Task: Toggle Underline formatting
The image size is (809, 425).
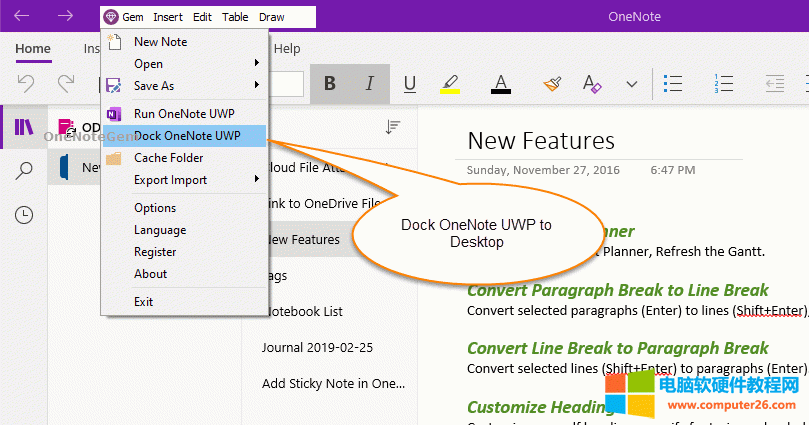Action: pyautogui.click(x=410, y=84)
